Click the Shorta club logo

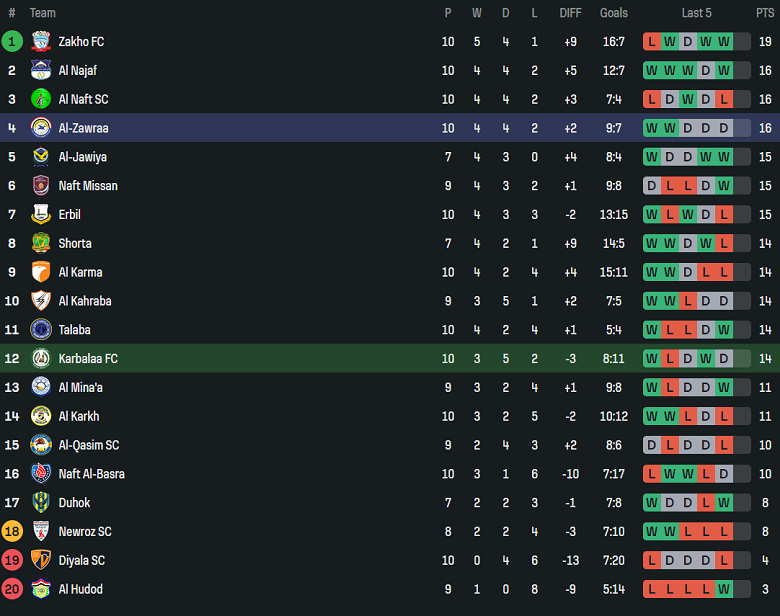(x=41, y=243)
